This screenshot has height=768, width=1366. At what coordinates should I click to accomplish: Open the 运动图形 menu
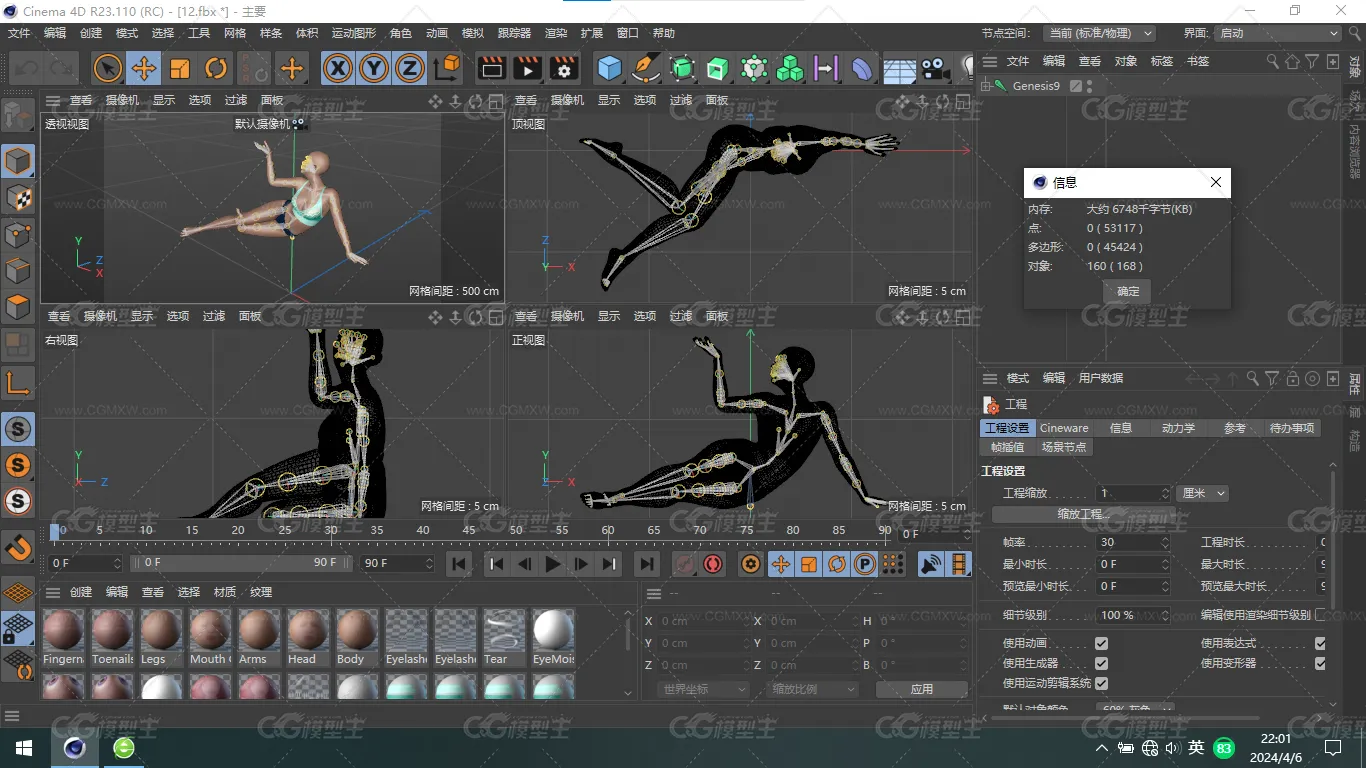click(x=354, y=33)
